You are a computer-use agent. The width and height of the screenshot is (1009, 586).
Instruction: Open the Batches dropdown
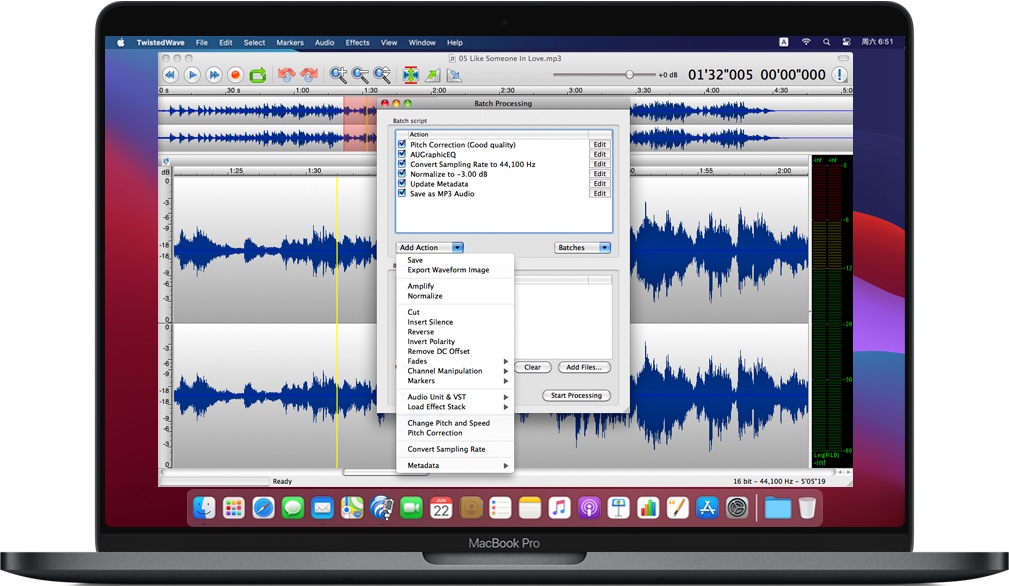click(x=582, y=247)
